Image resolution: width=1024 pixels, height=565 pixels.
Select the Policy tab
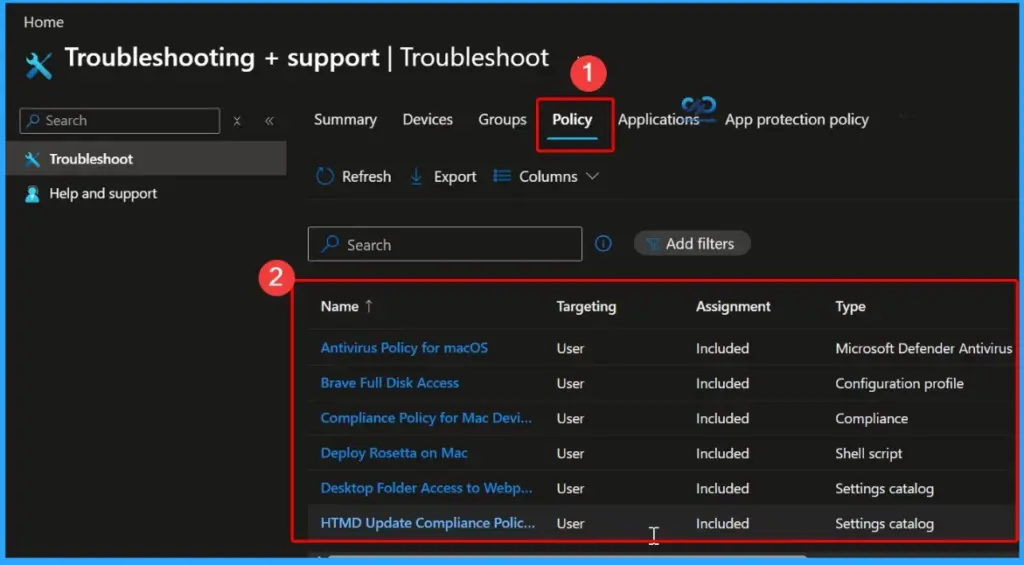click(572, 120)
